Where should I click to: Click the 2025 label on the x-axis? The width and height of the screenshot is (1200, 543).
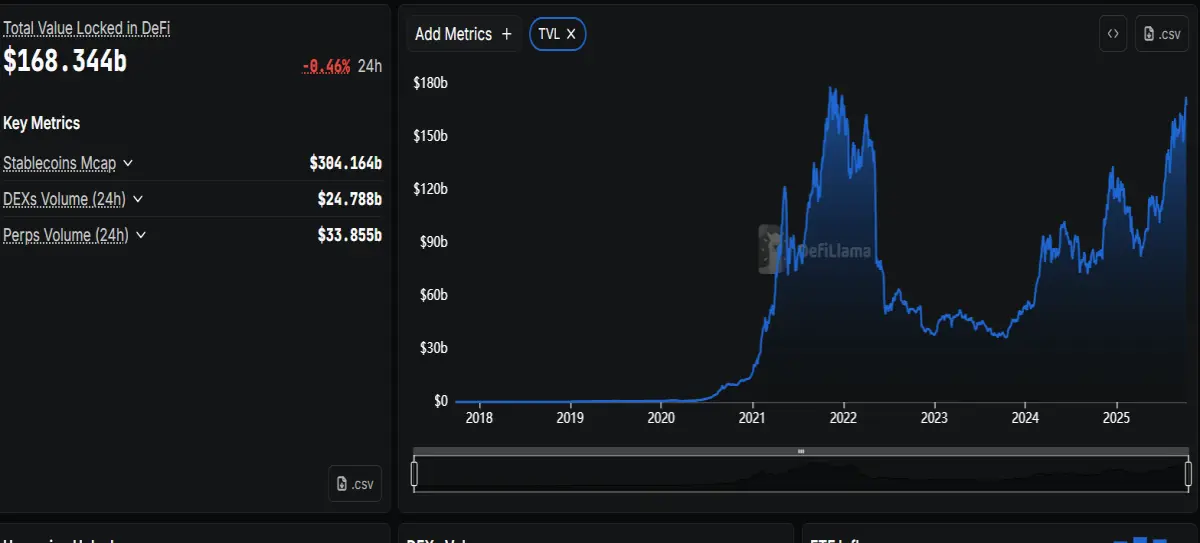click(x=1116, y=418)
